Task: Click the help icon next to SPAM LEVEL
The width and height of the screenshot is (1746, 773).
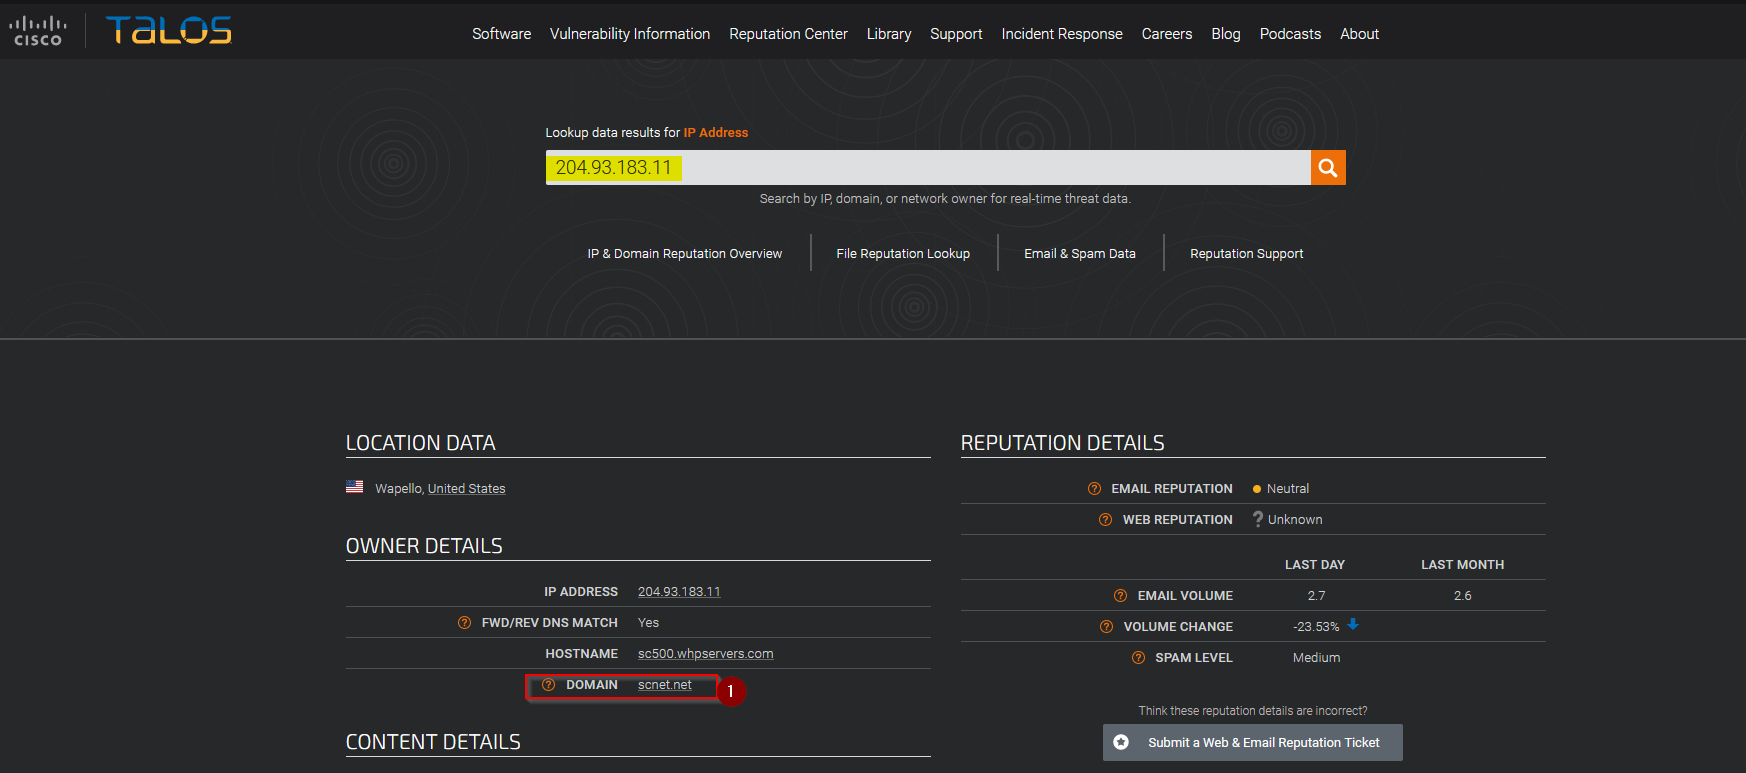Action: [x=1138, y=658]
